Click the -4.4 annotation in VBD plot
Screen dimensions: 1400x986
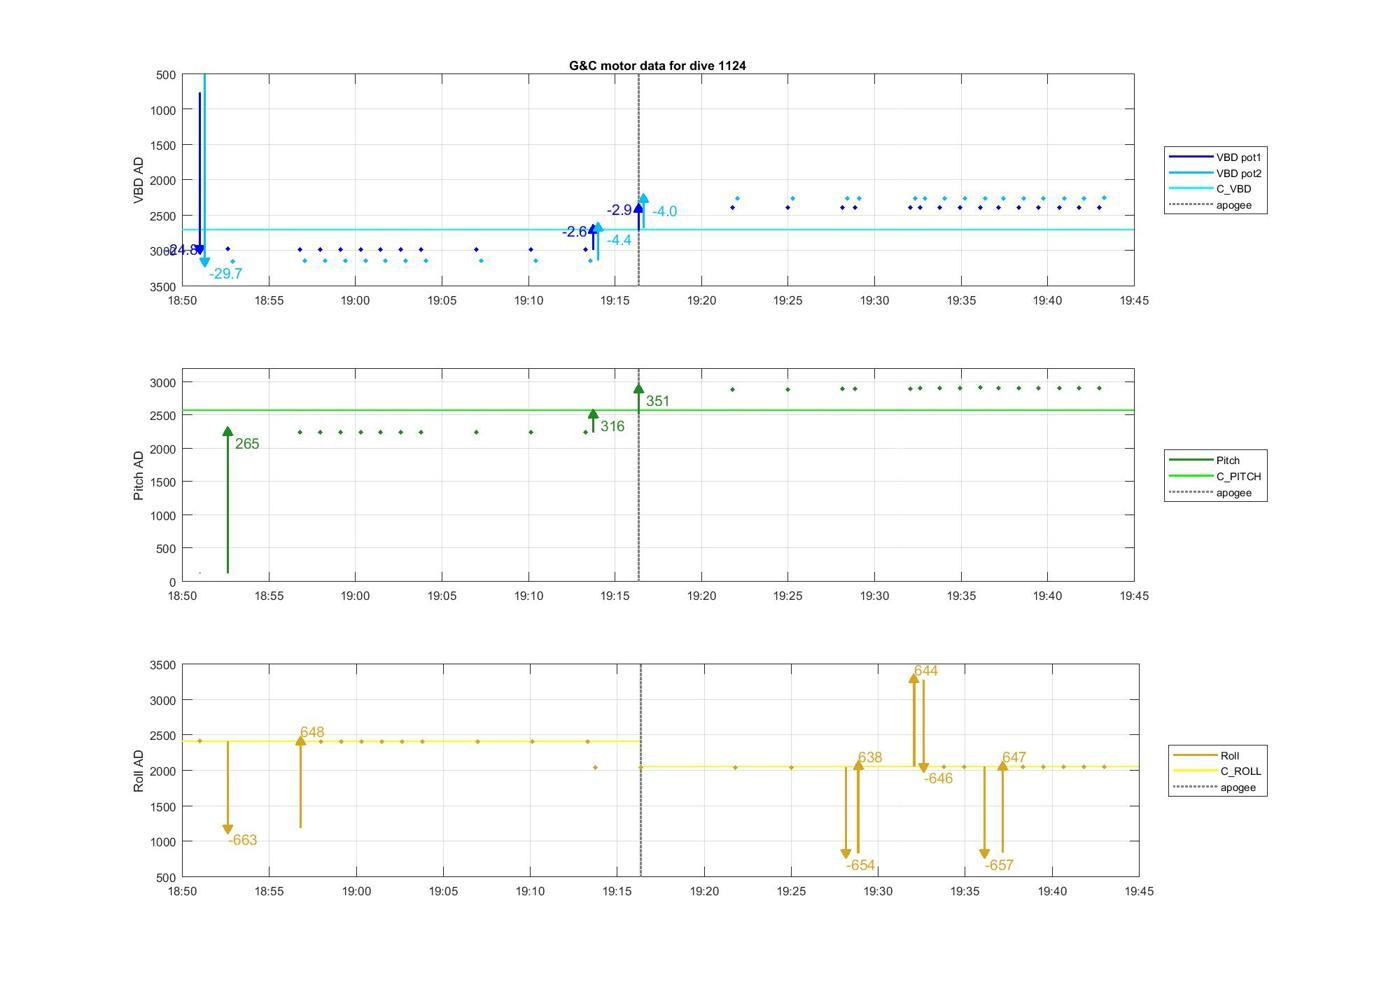(x=619, y=240)
